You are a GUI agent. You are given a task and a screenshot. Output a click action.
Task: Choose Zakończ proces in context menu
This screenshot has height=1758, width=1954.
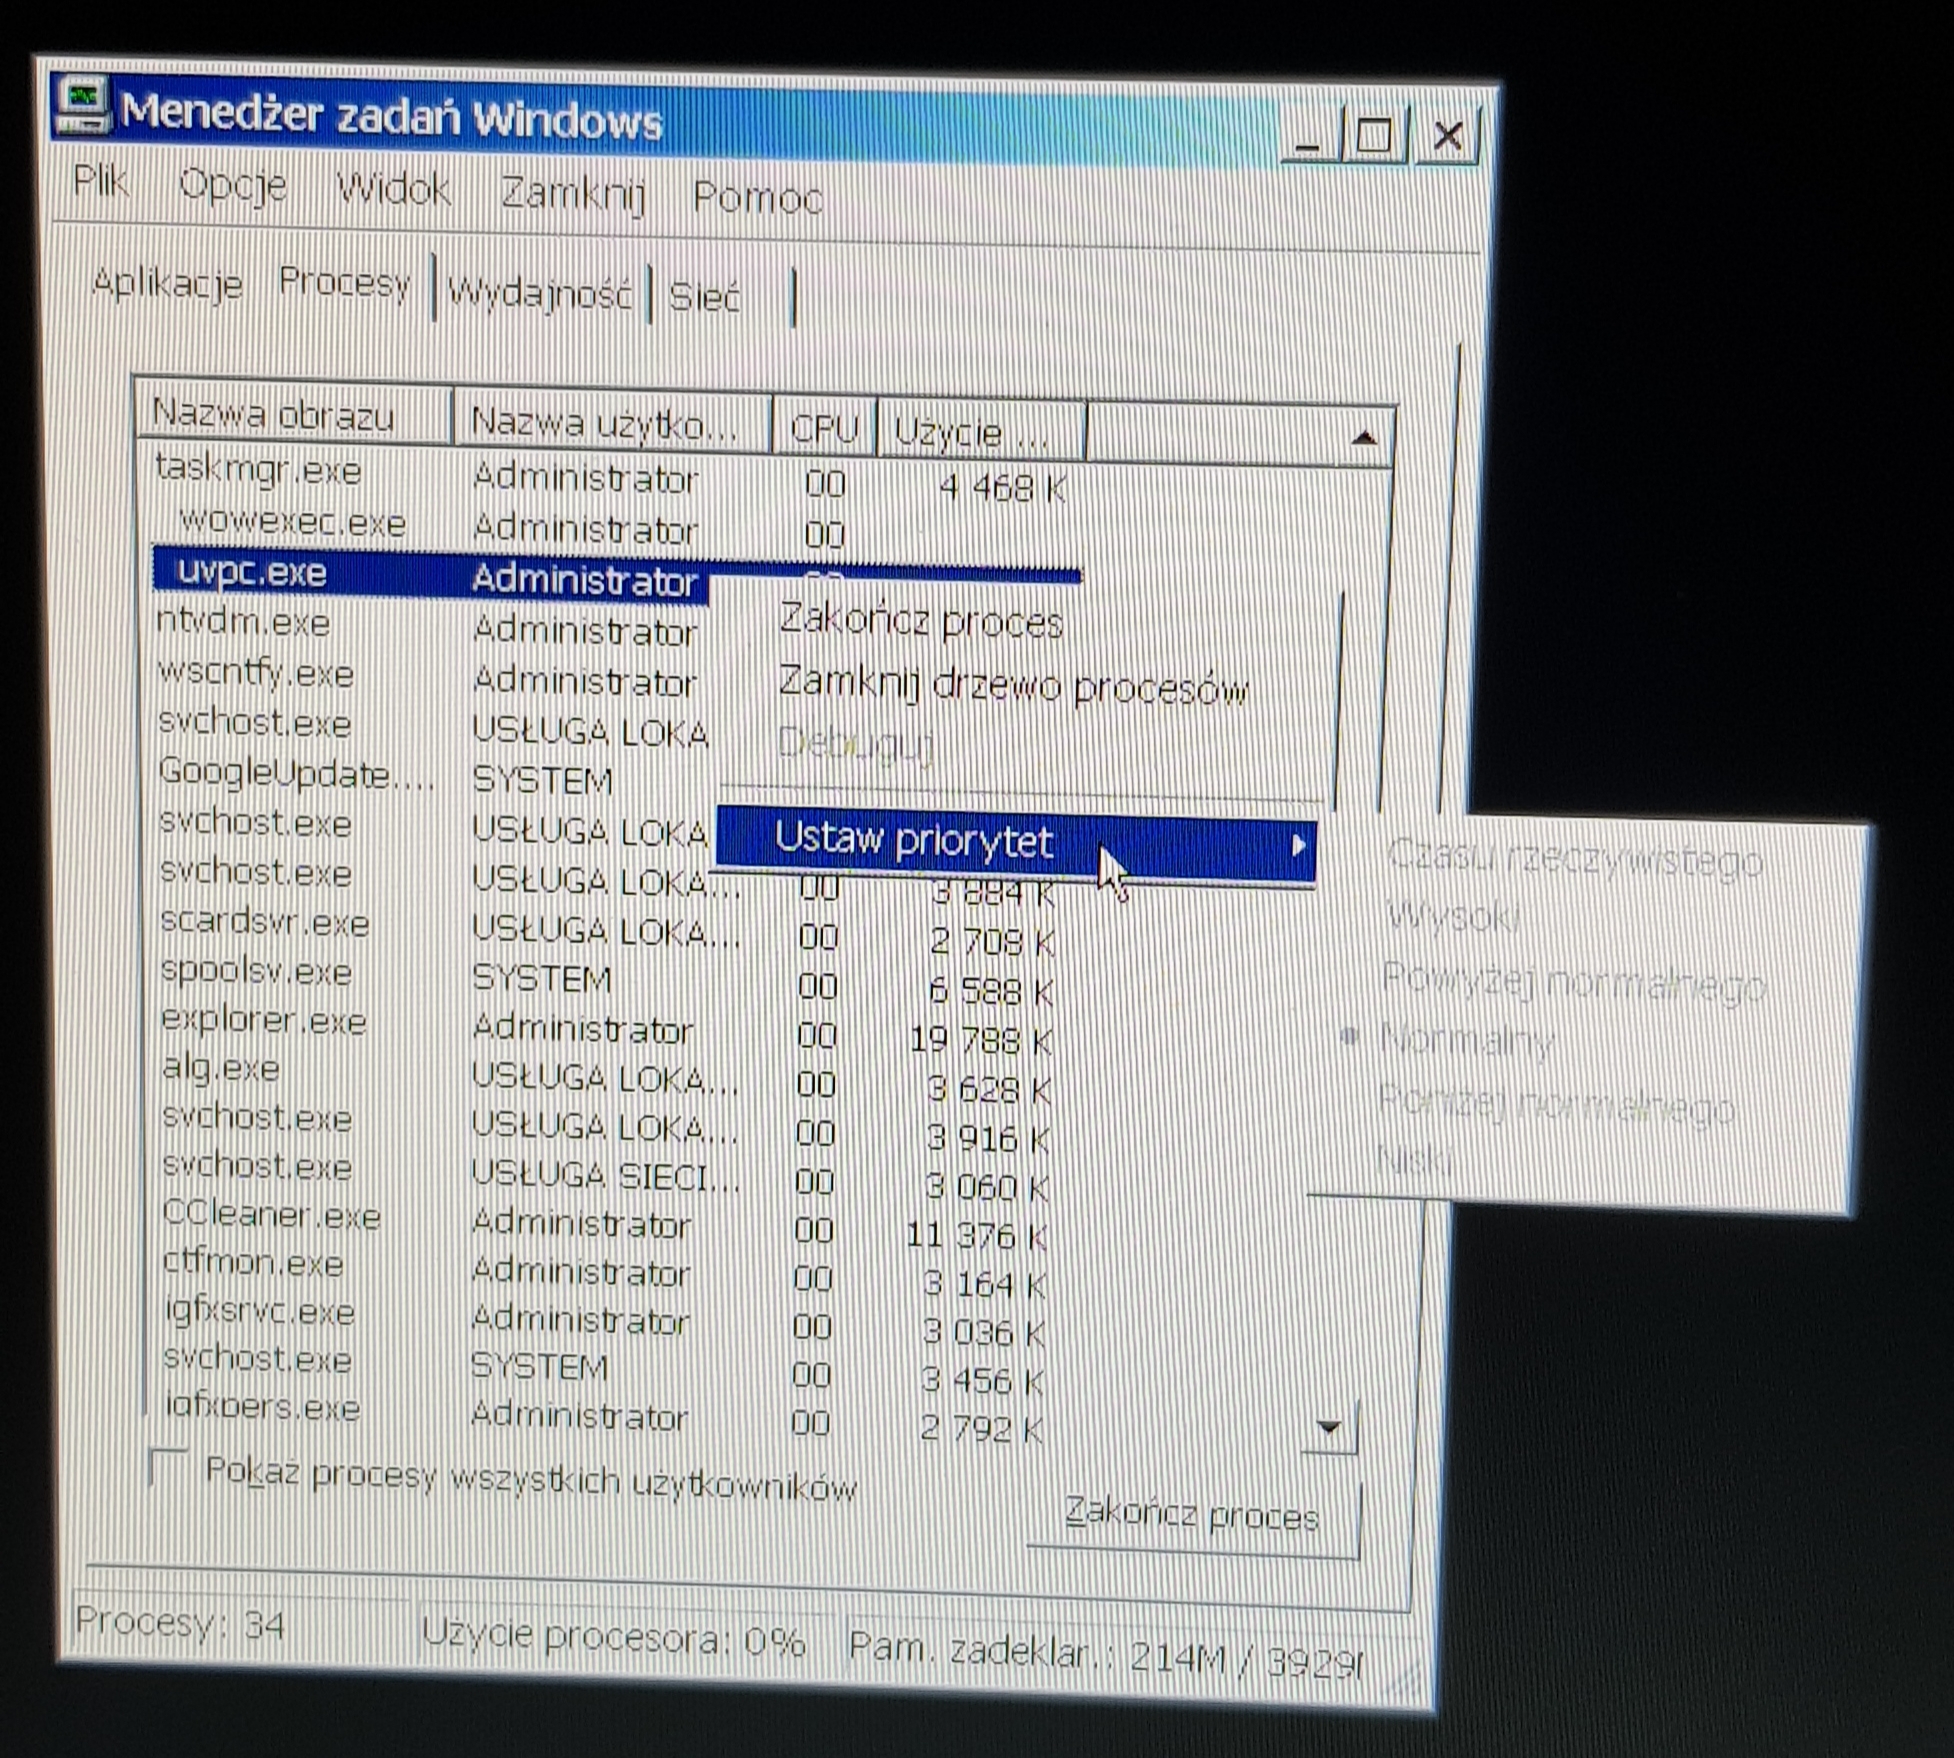(x=921, y=622)
